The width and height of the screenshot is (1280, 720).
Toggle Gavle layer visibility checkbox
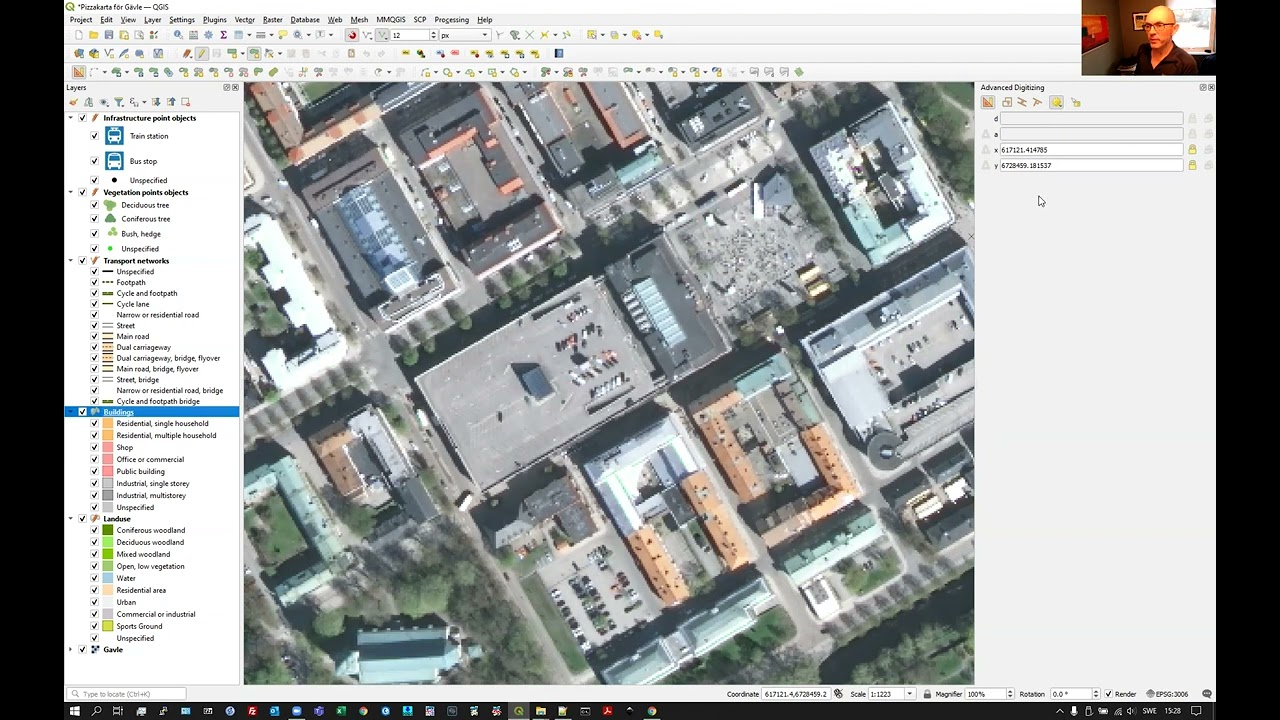[x=83, y=650]
